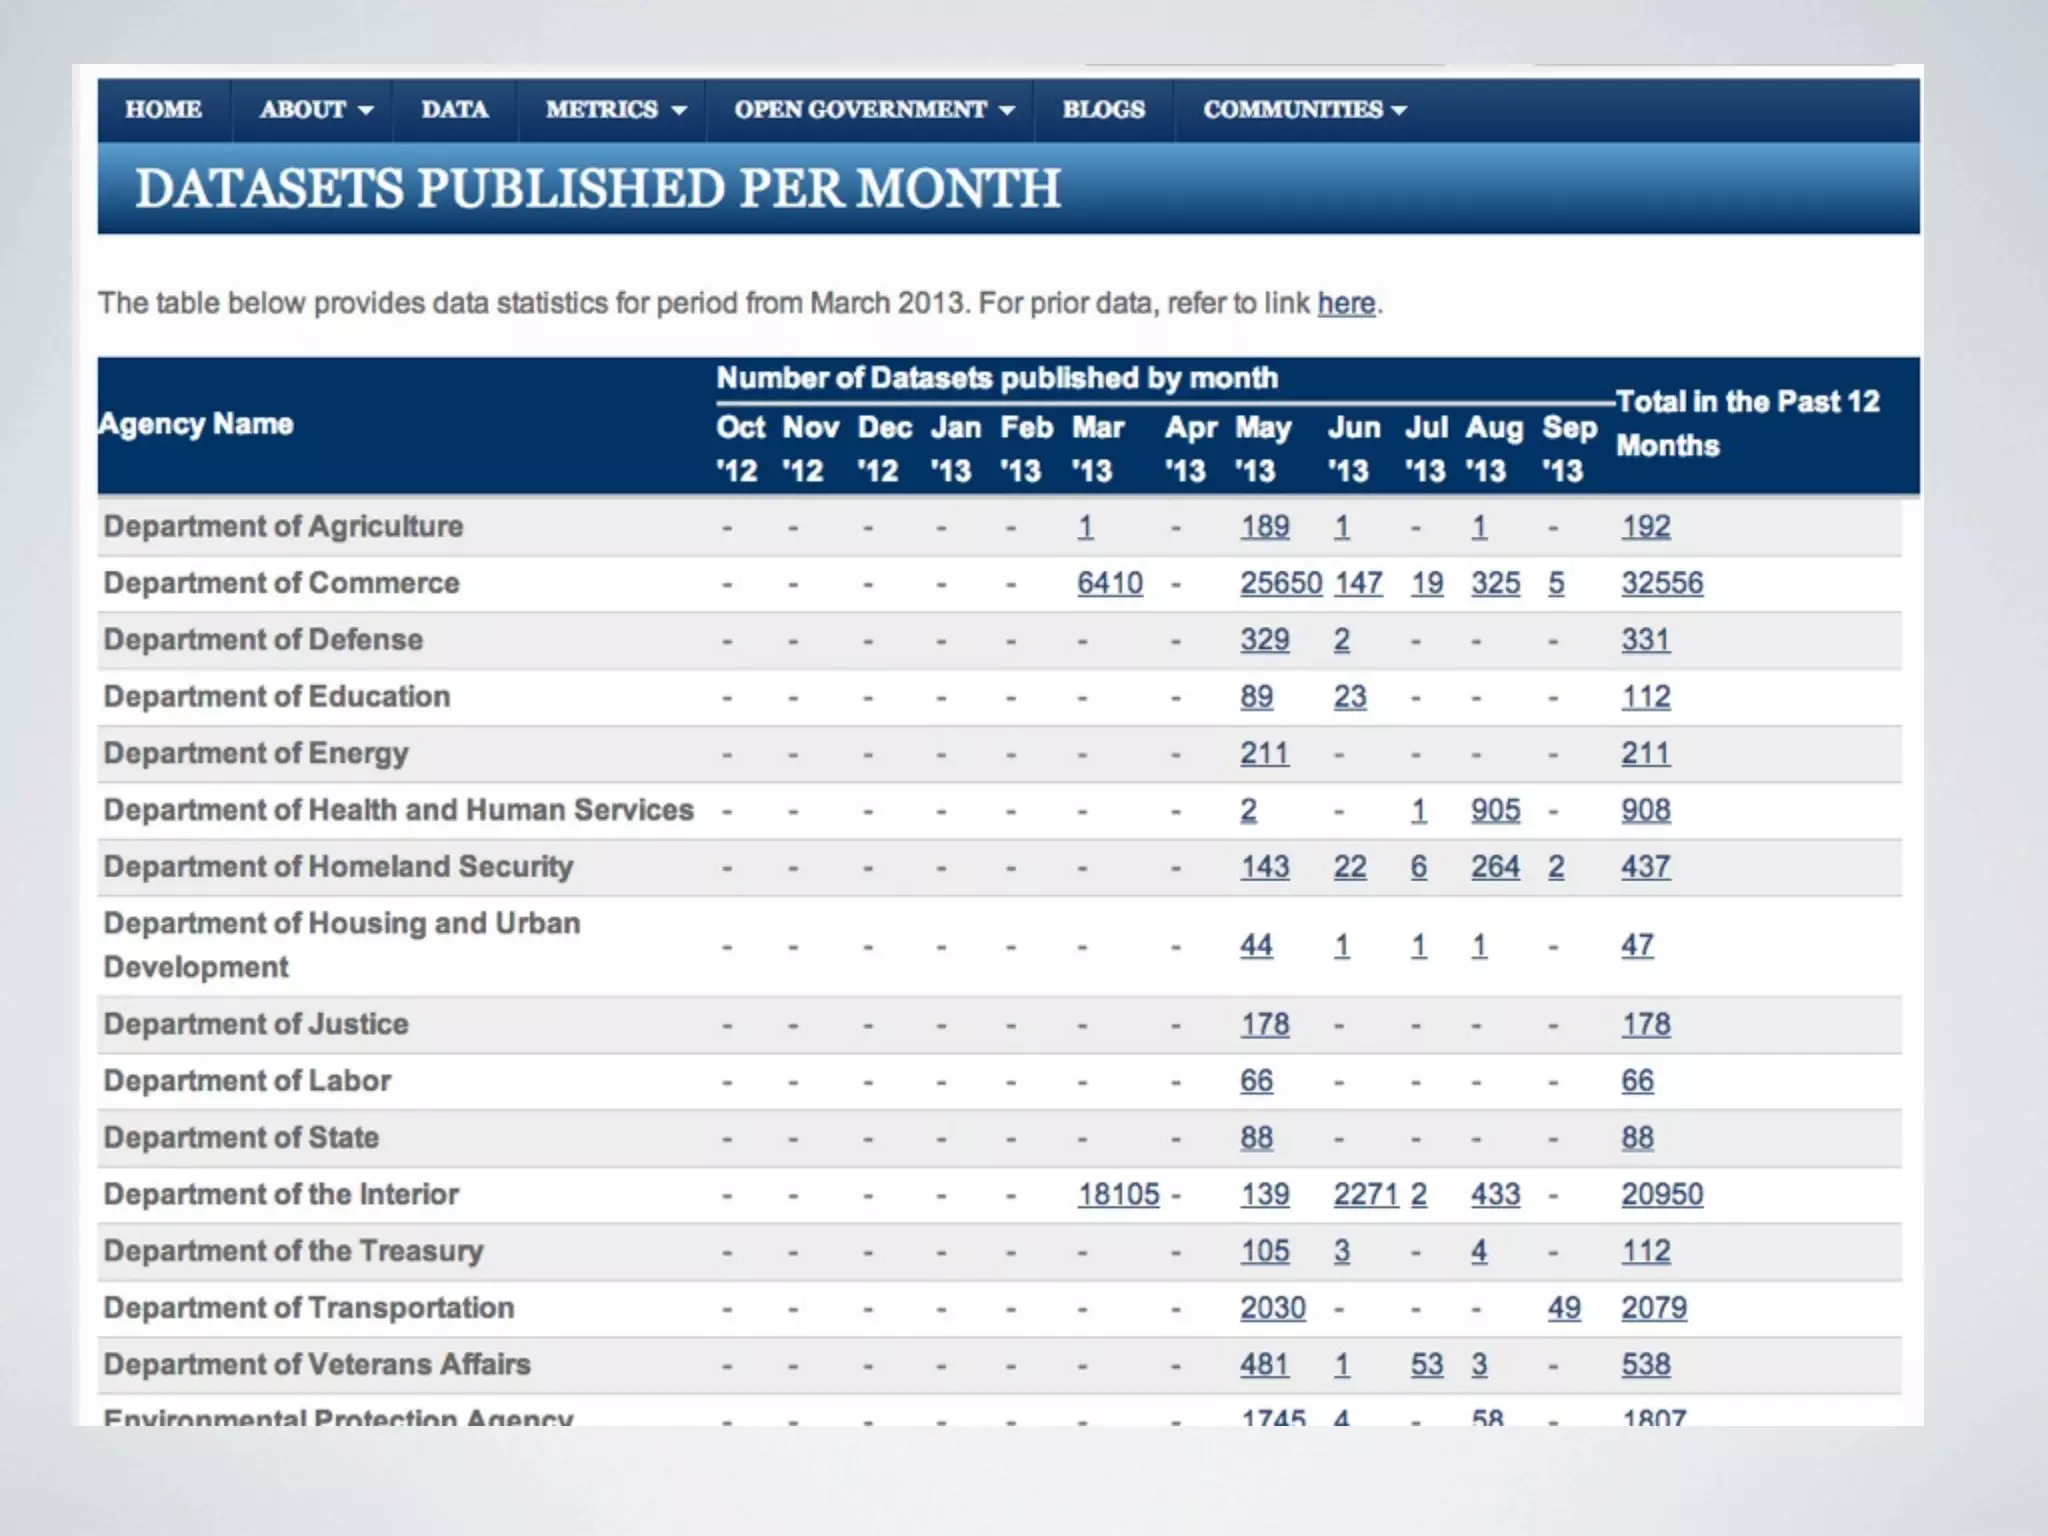Open Department of Defense total 331
Viewport: 2048px width, 1536px height.
click(1645, 640)
